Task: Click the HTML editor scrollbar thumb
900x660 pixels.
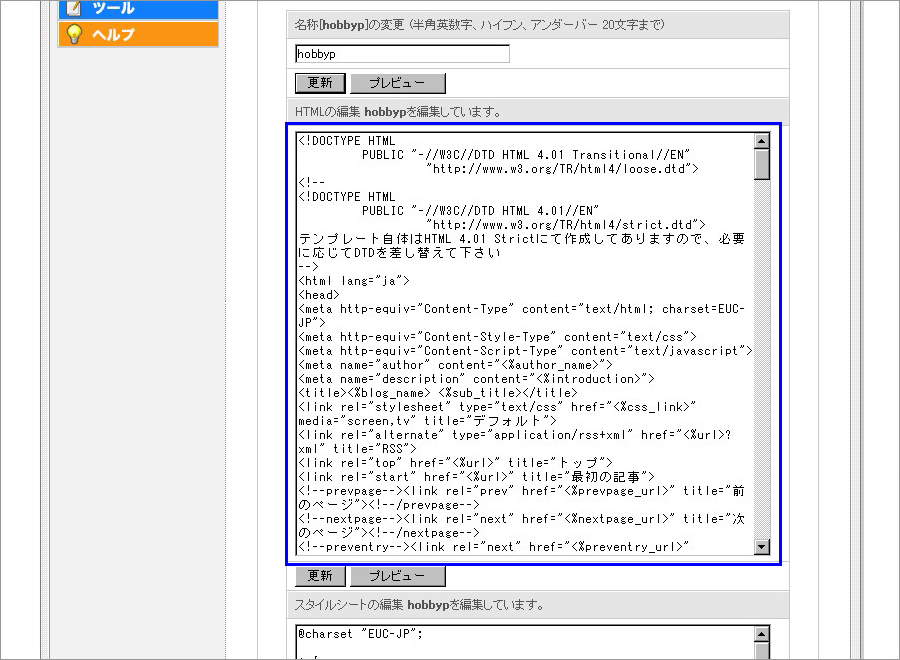Action: click(762, 165)
